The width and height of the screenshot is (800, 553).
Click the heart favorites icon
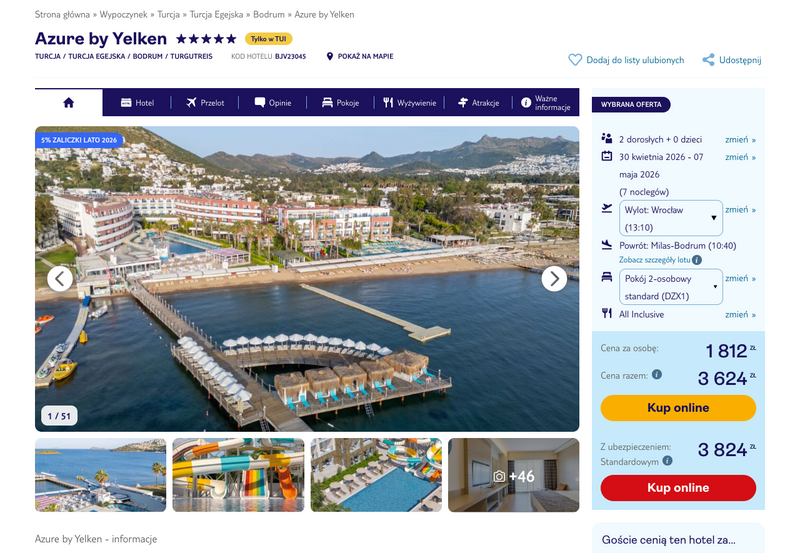click(x=575, y=60)
